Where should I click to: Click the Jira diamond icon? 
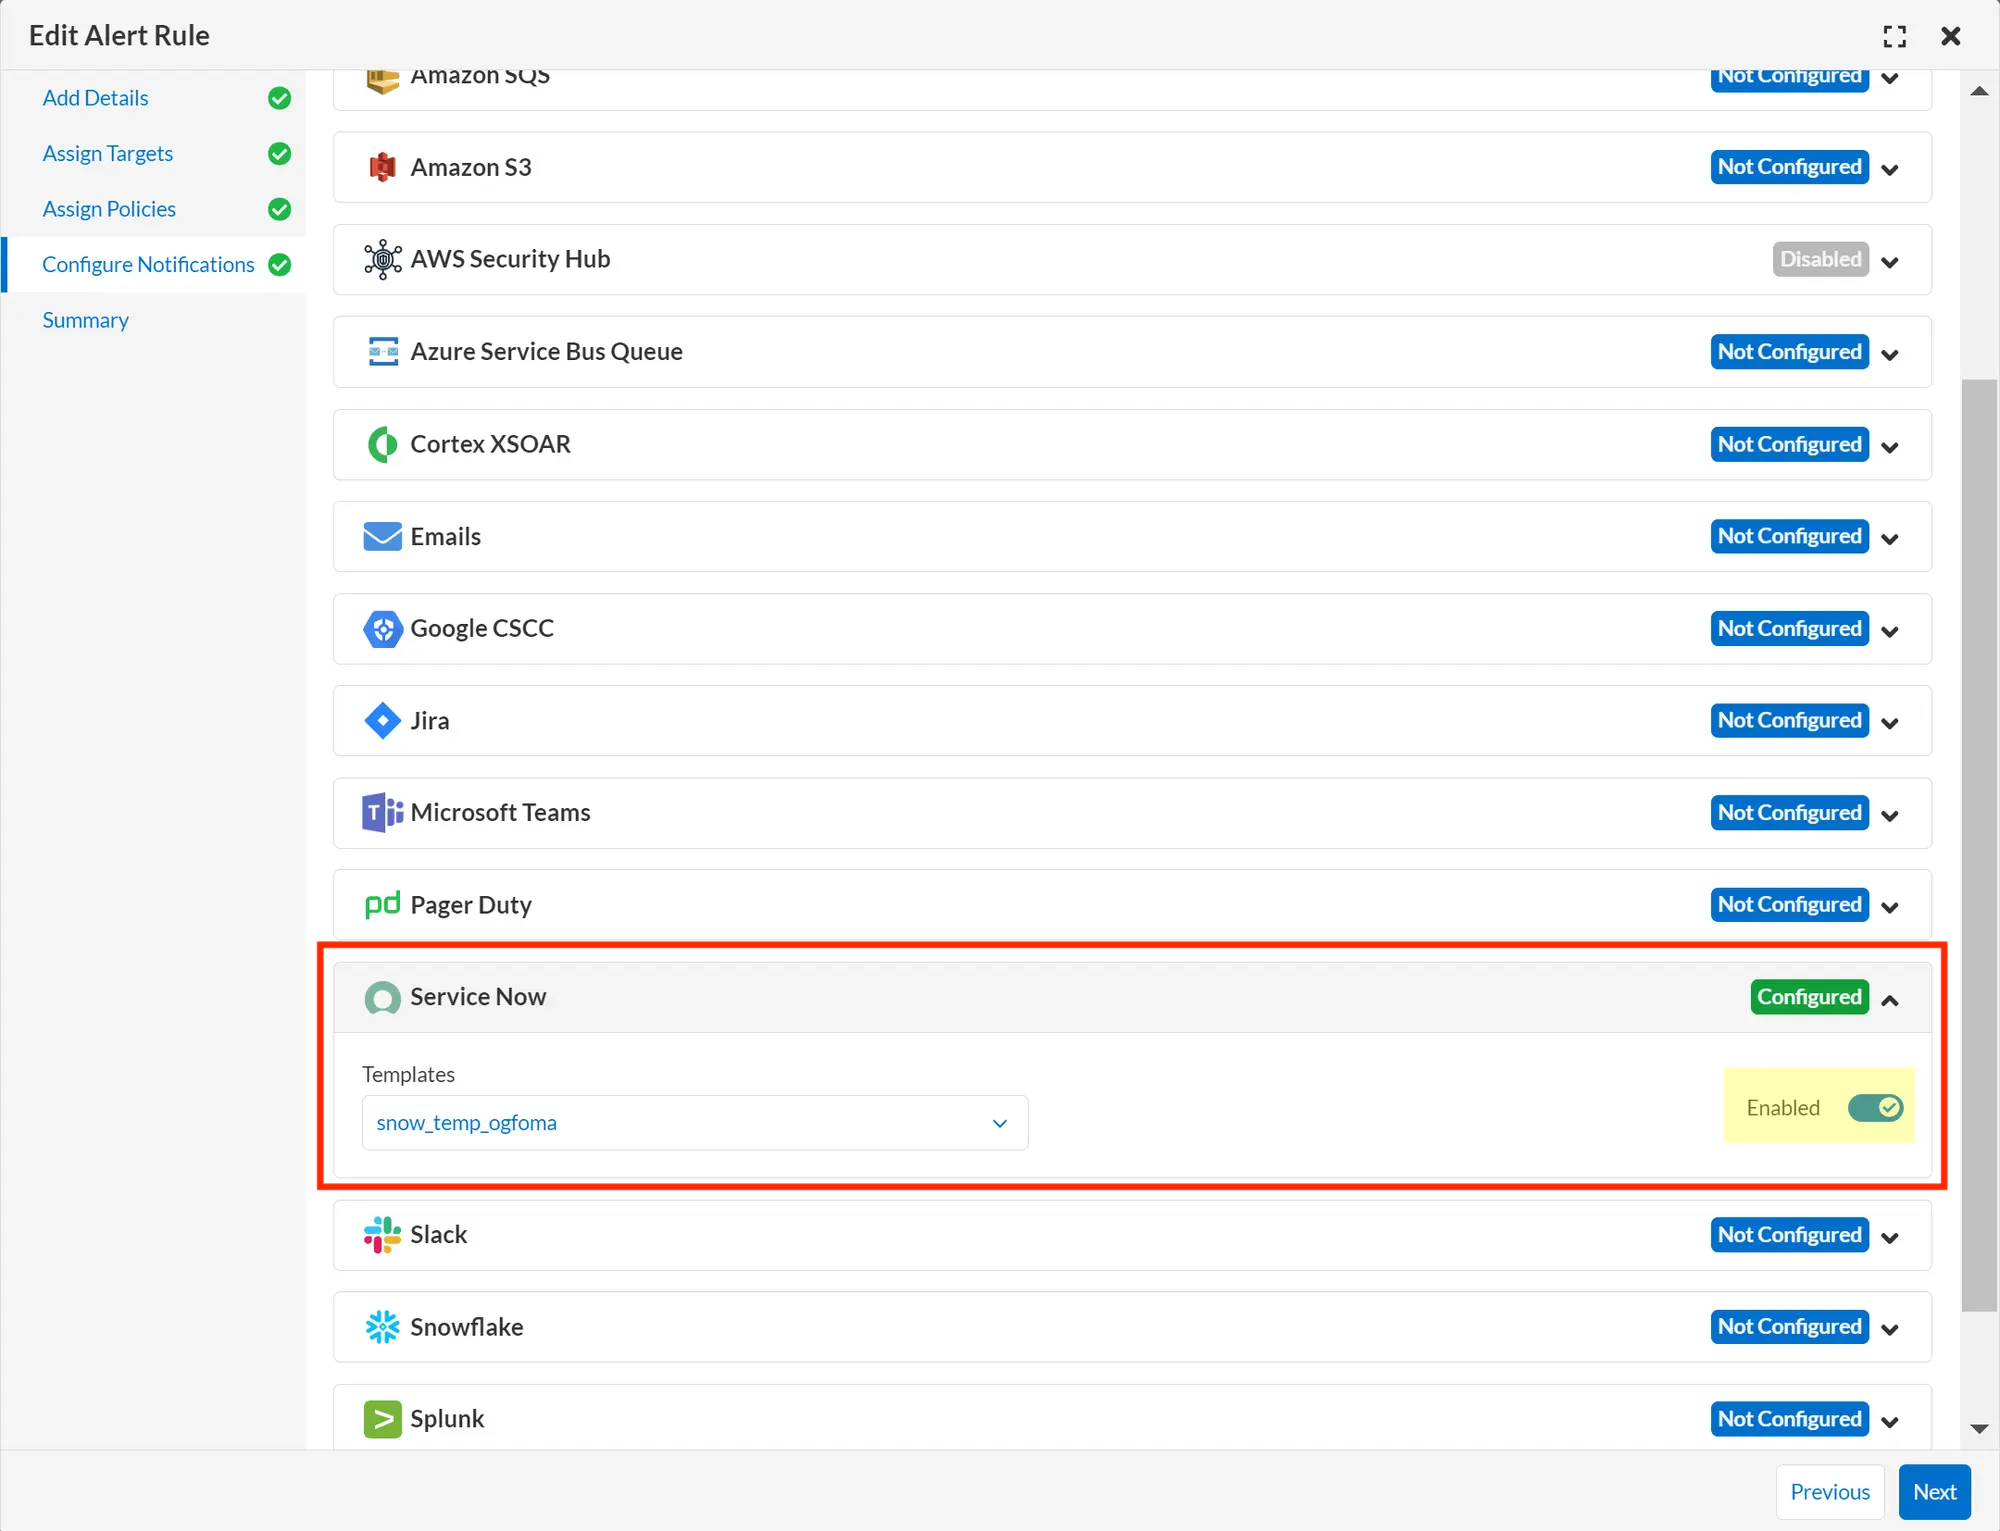(x=382, y=721)
